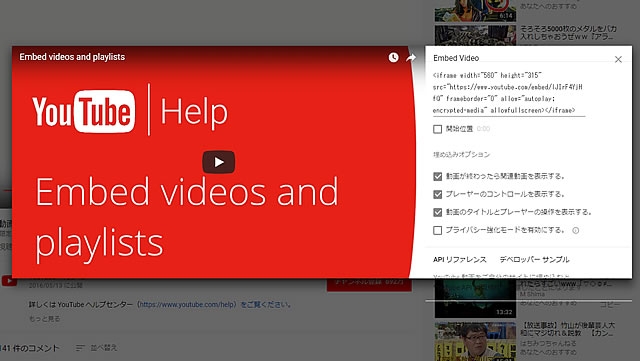Image resolution: width=640 pixels, height=361 pixels.
Task: Click the YouTube channel icon below video
Action: coord(9,281)
